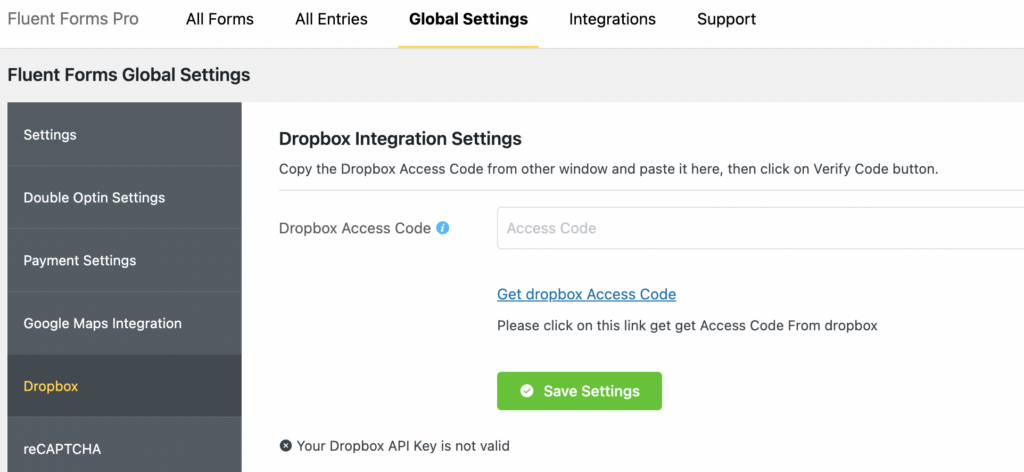Select the Global Settings tab
This screenshot has height=472, width=1024.
468,19
